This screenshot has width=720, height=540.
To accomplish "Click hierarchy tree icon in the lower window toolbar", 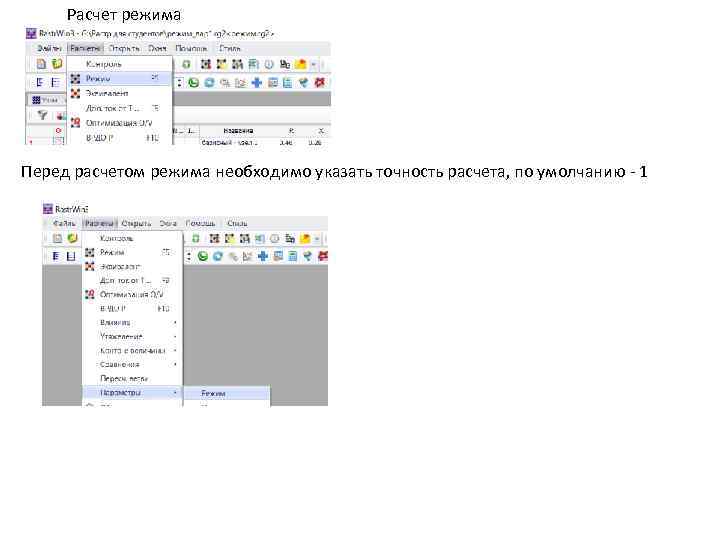I will 290,239.
